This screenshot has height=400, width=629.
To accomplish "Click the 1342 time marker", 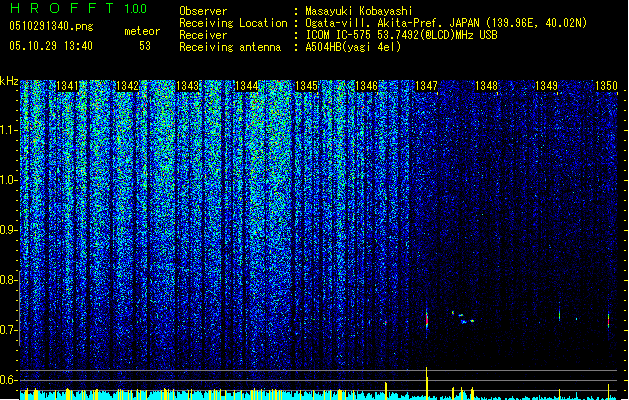I will pos(127,86).
